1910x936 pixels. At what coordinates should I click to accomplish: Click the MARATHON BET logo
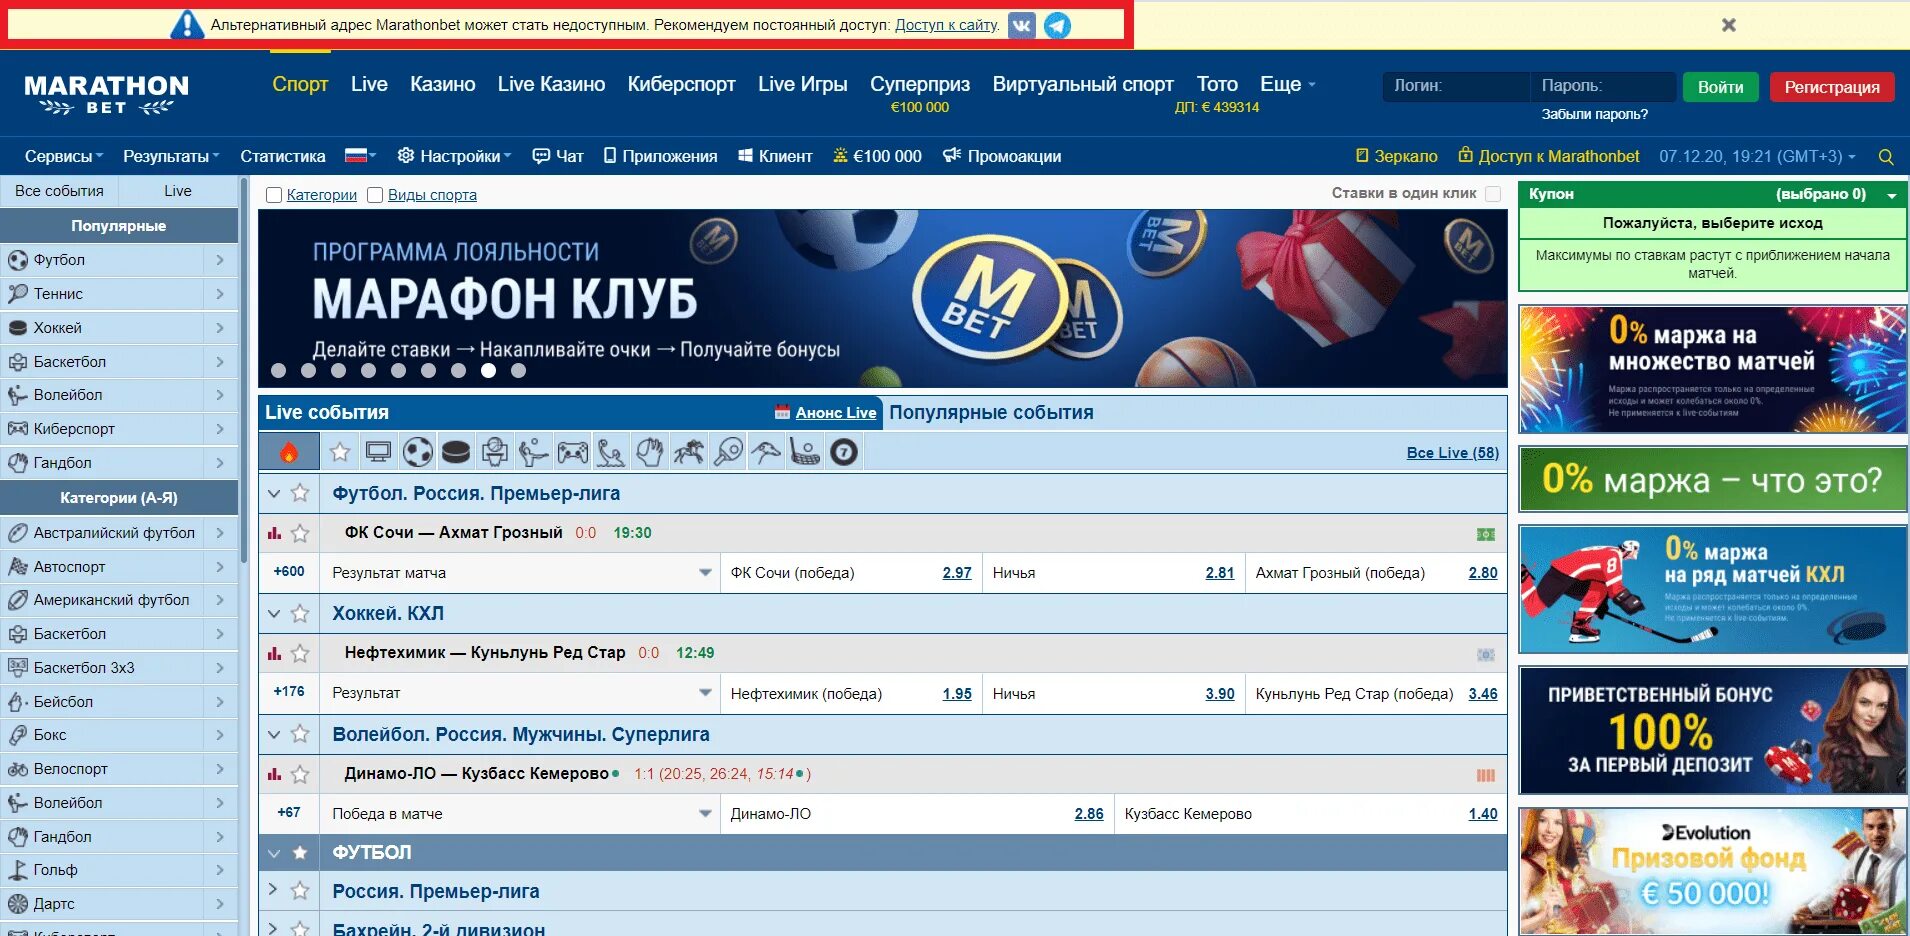pyautogui.click(x=106, y=95)
